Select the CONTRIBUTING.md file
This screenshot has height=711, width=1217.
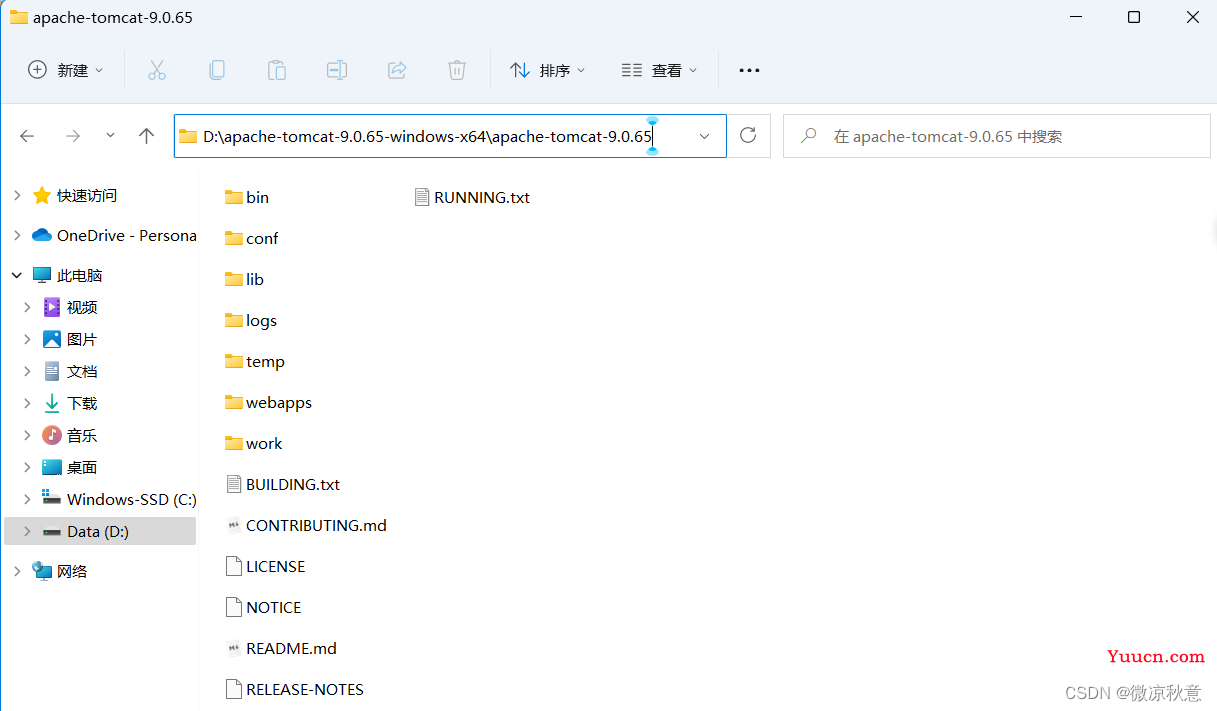pyautogui.click(x=306, y=525)
